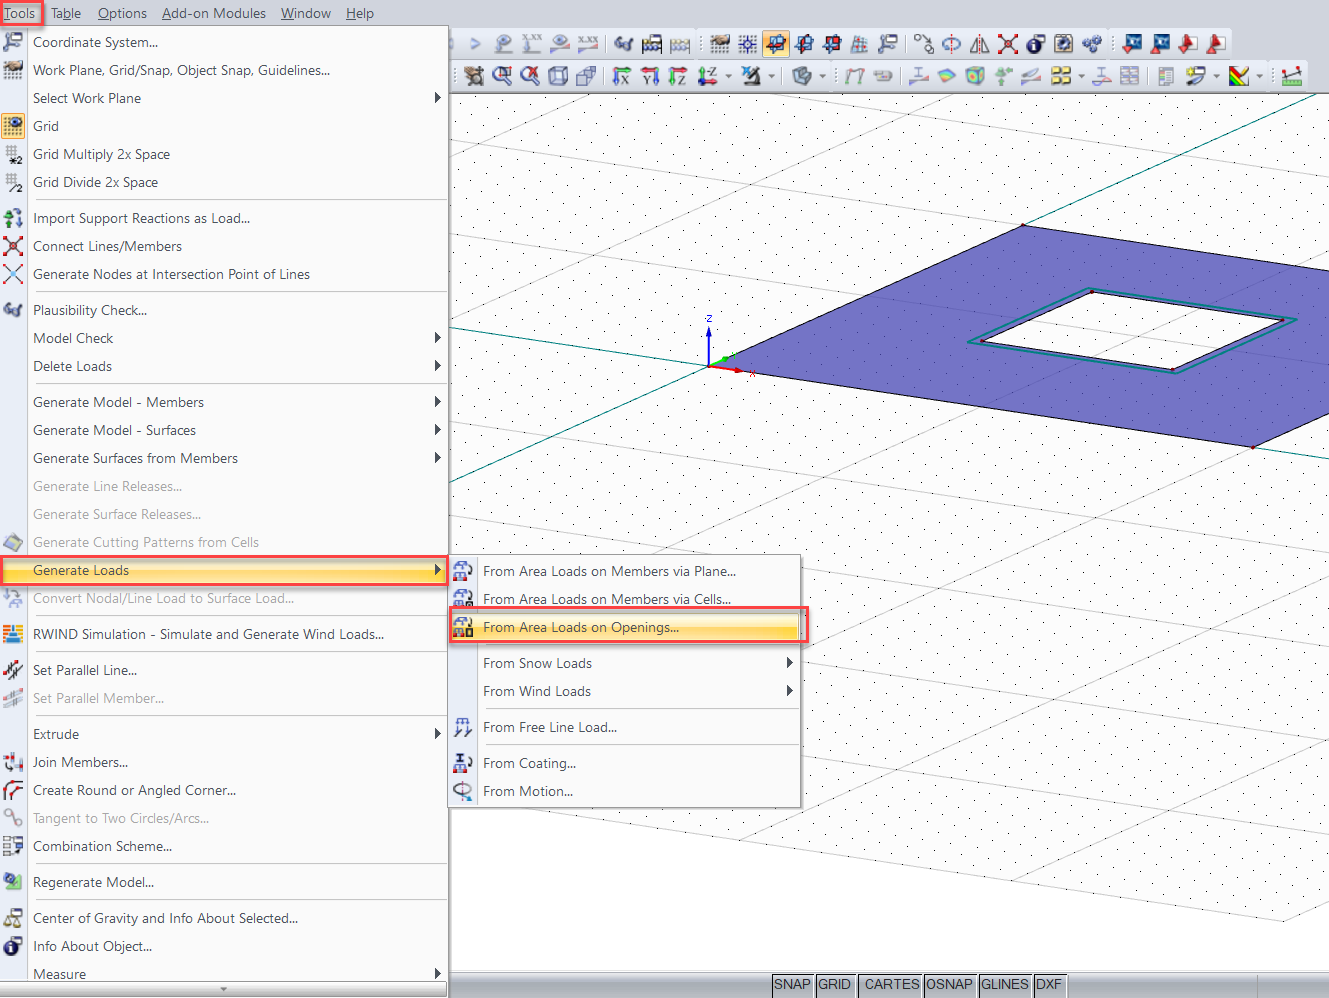Choose From Area Loads on Openings
The width and height of the screenshot is (1329, 998).
pos(625,627)
